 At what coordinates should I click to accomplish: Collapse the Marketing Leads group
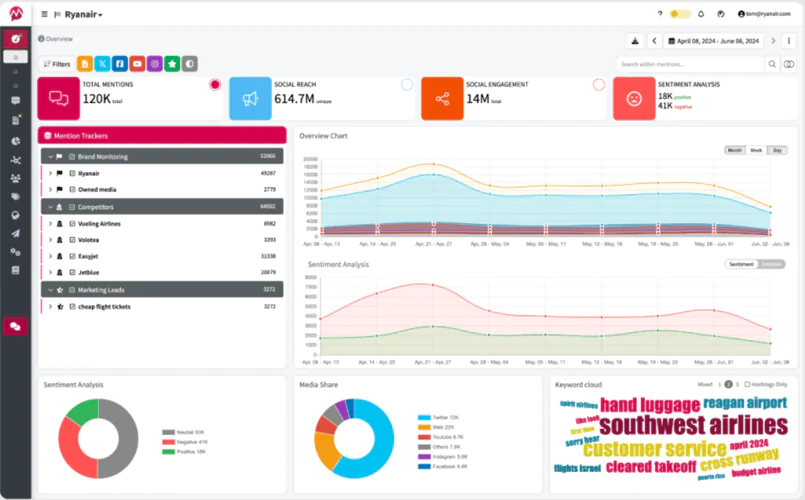(x=50, y=290)
